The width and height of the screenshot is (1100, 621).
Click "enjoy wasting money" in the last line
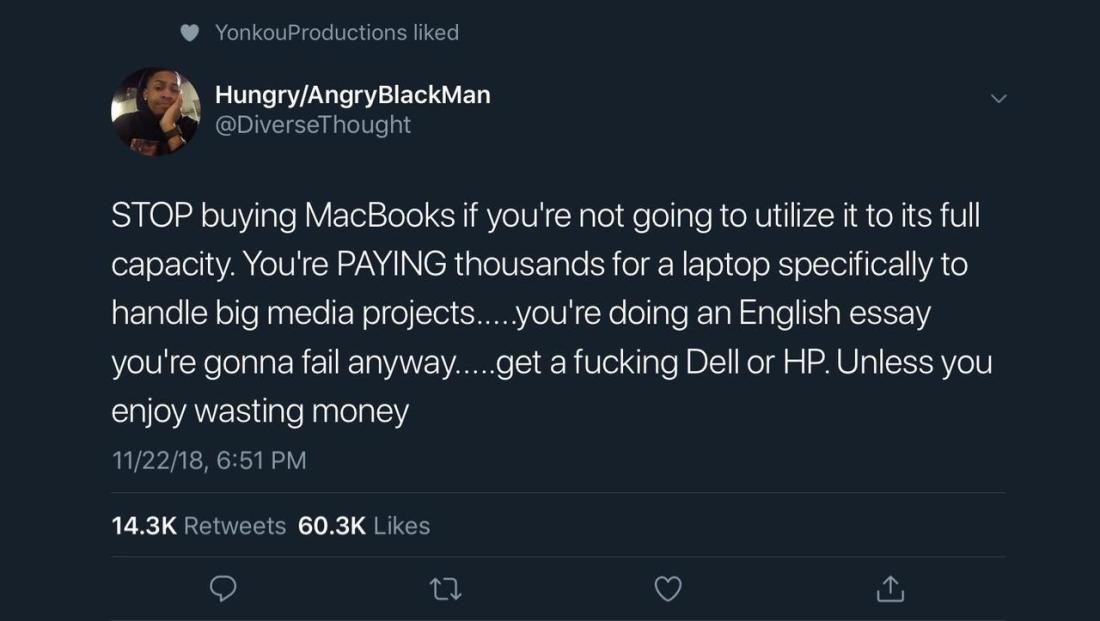(x=260, y=410)
